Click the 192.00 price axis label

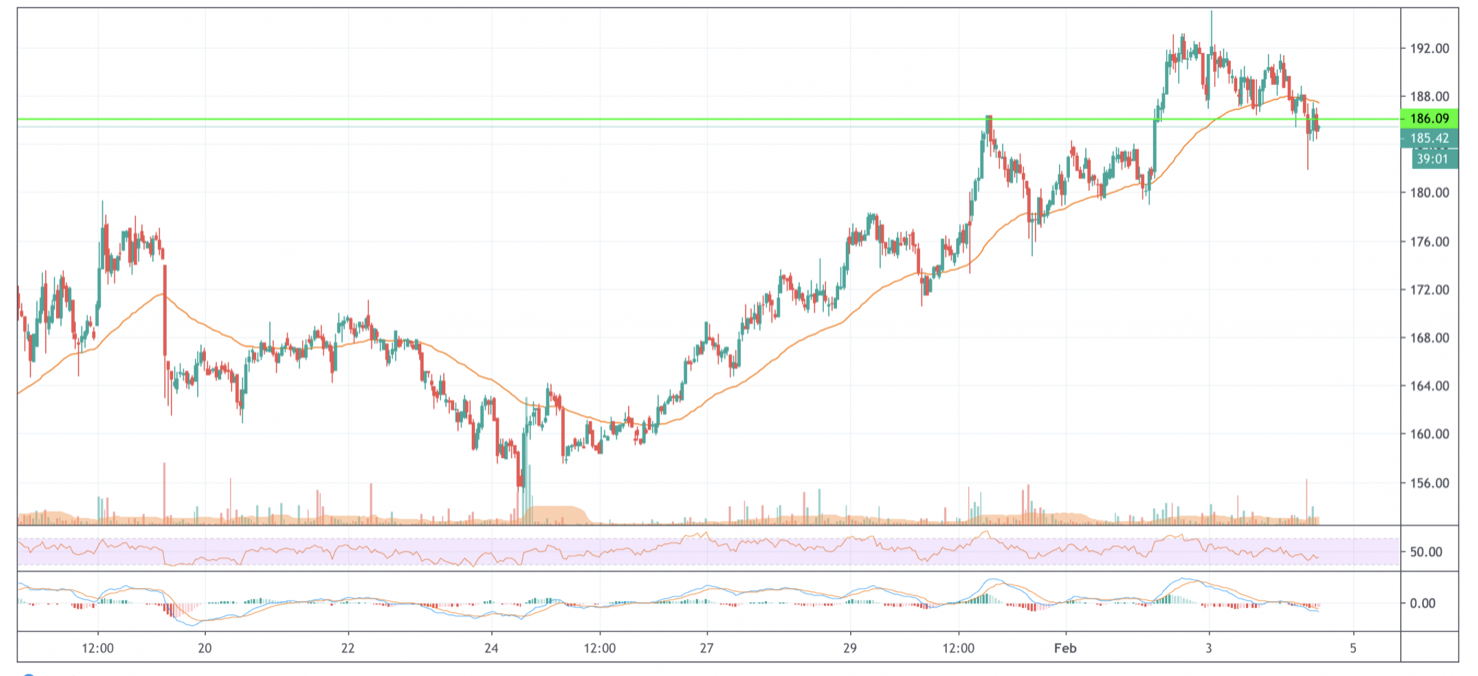(x=1433, y=48)
